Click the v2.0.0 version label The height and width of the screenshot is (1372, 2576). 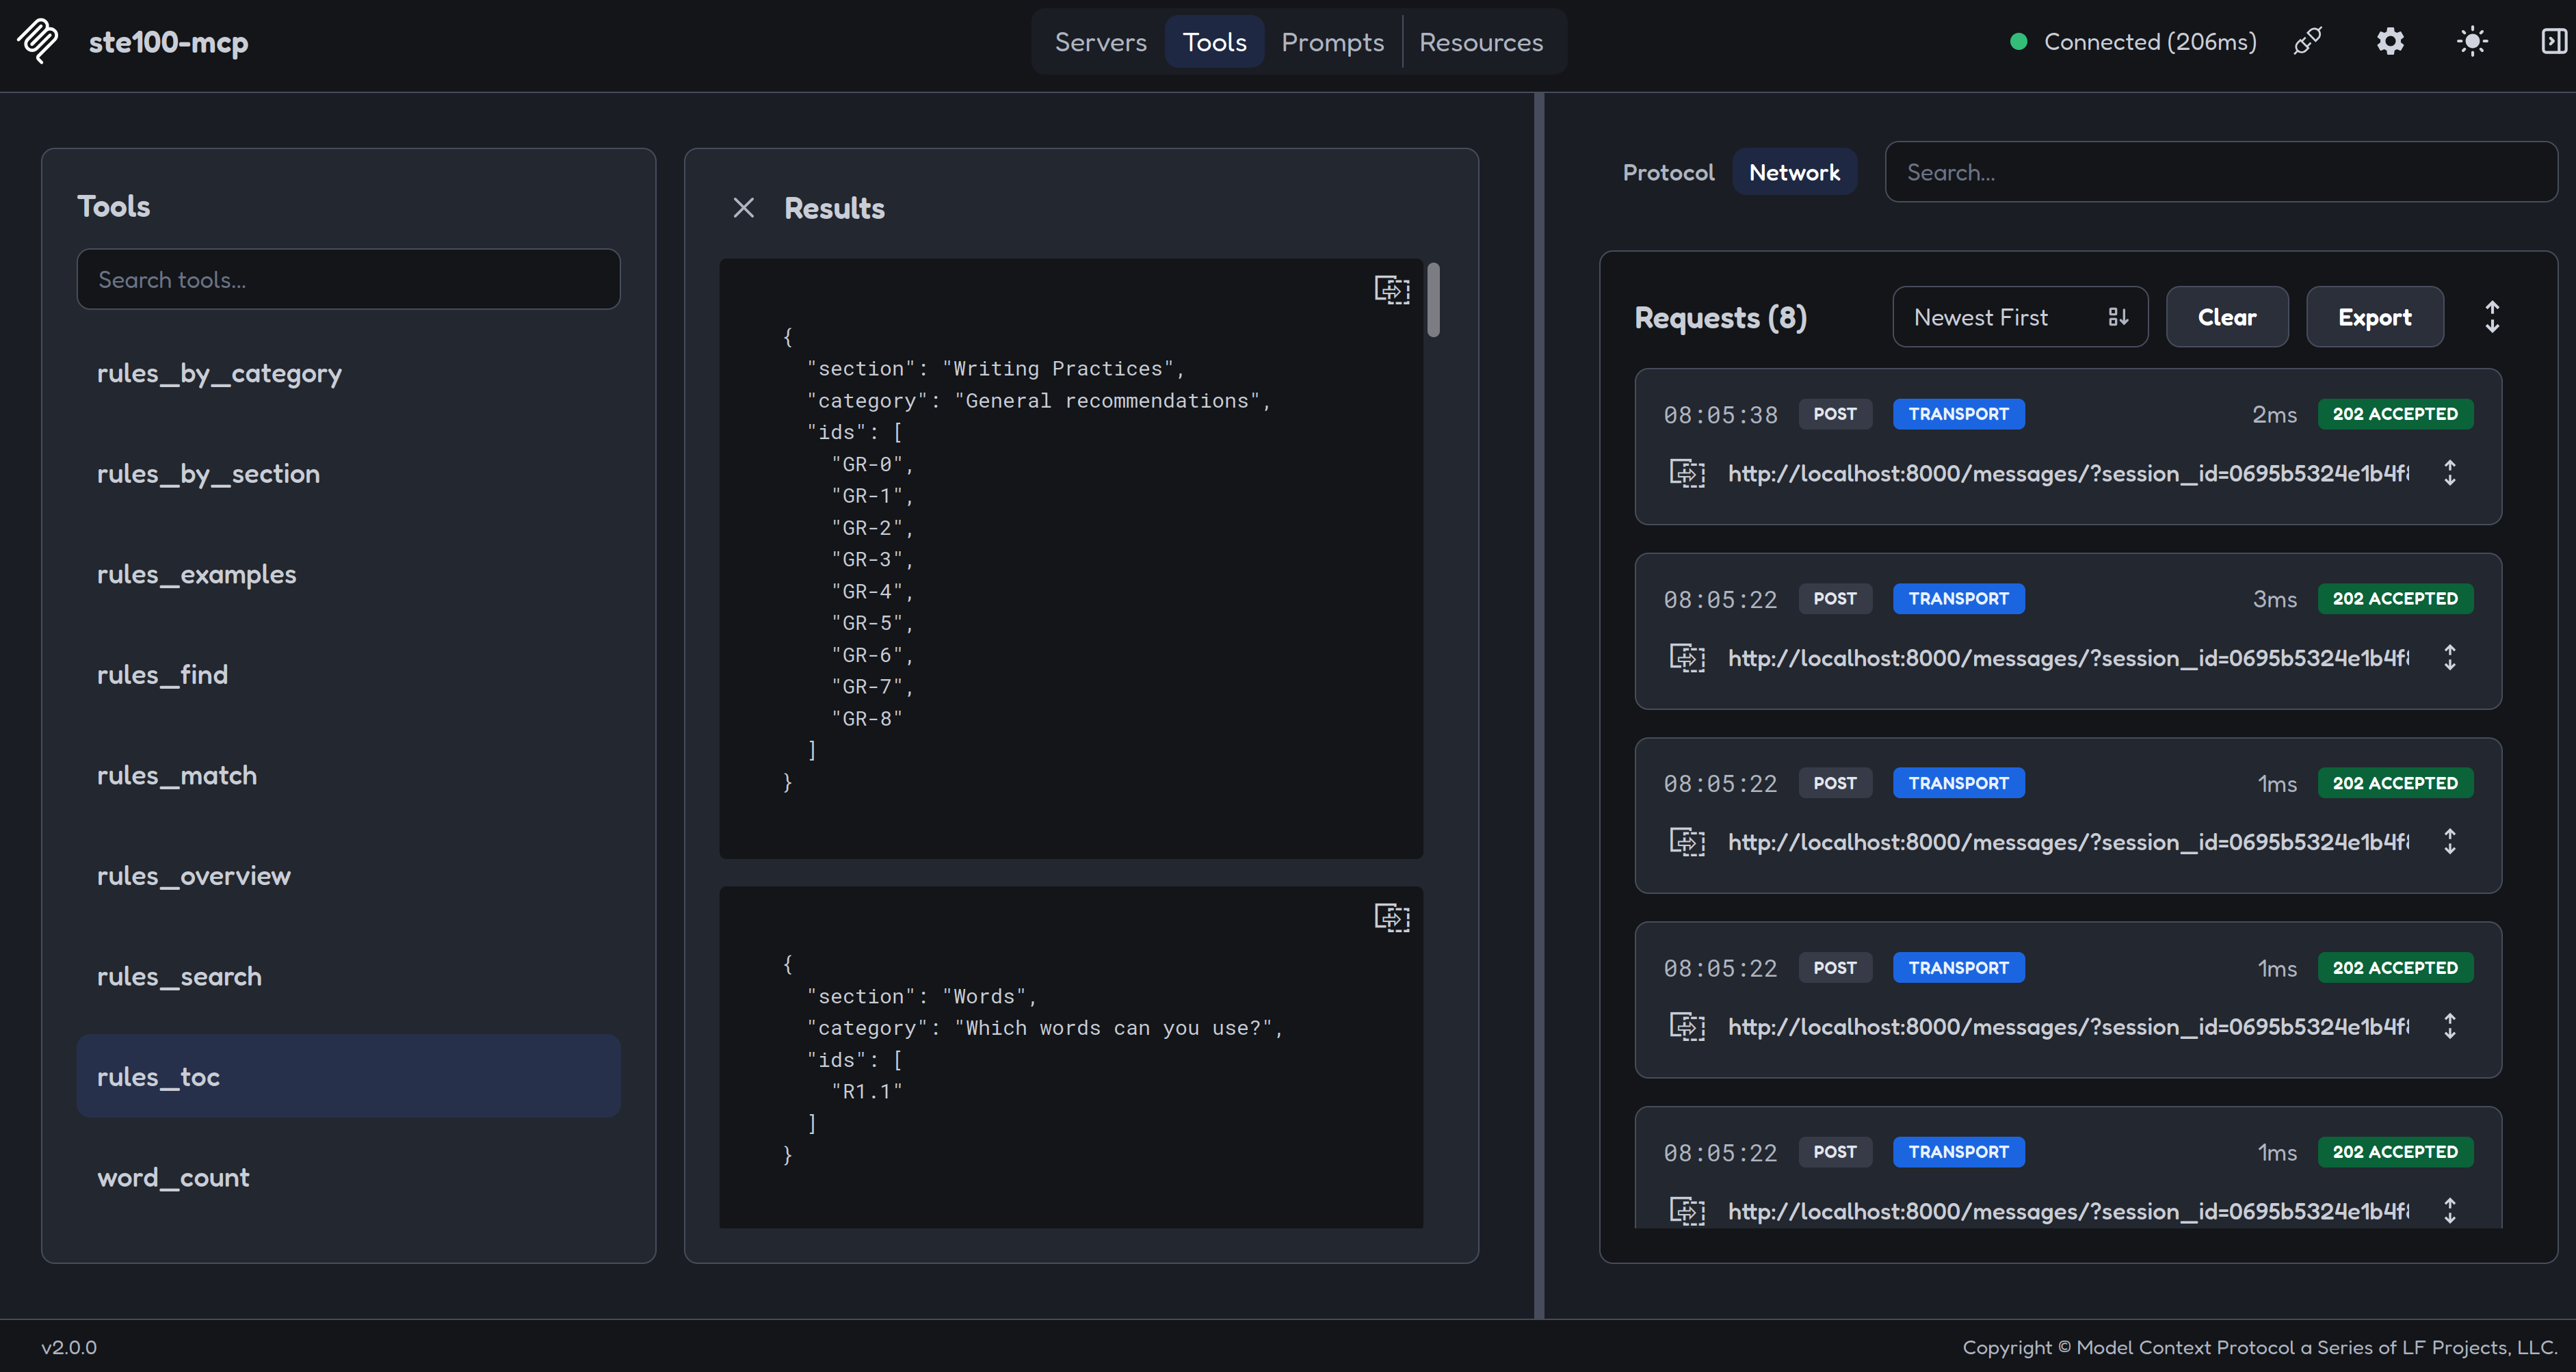point(69,1347)
